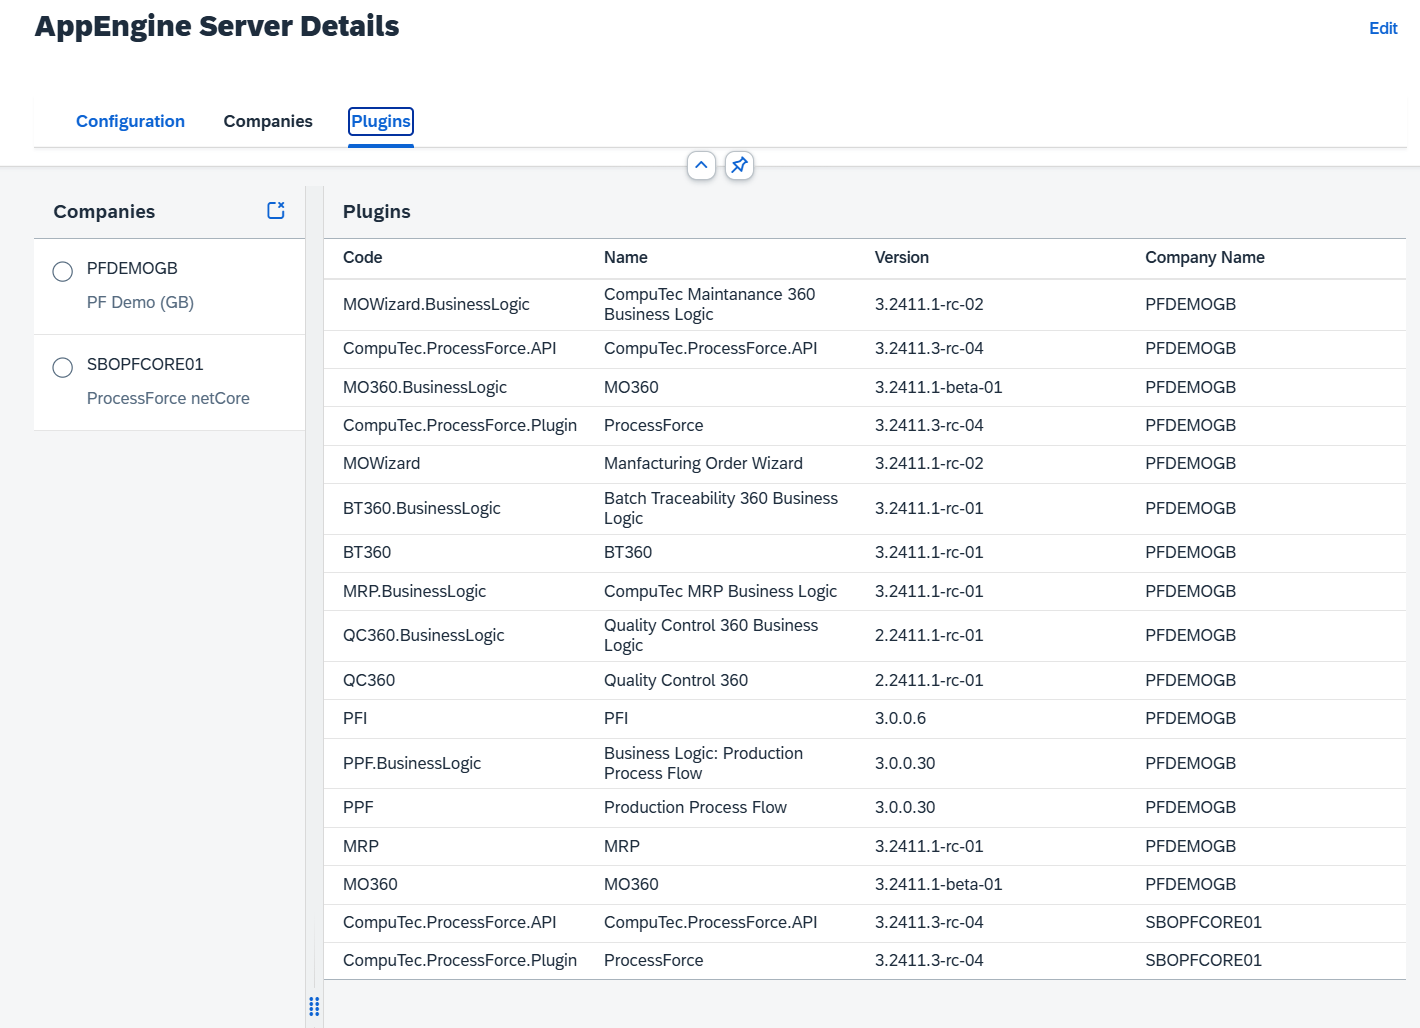The height and width of the screenshot is (1028, 1420).
Task: Click the PFI plugin row
Action: coord(355,718)
